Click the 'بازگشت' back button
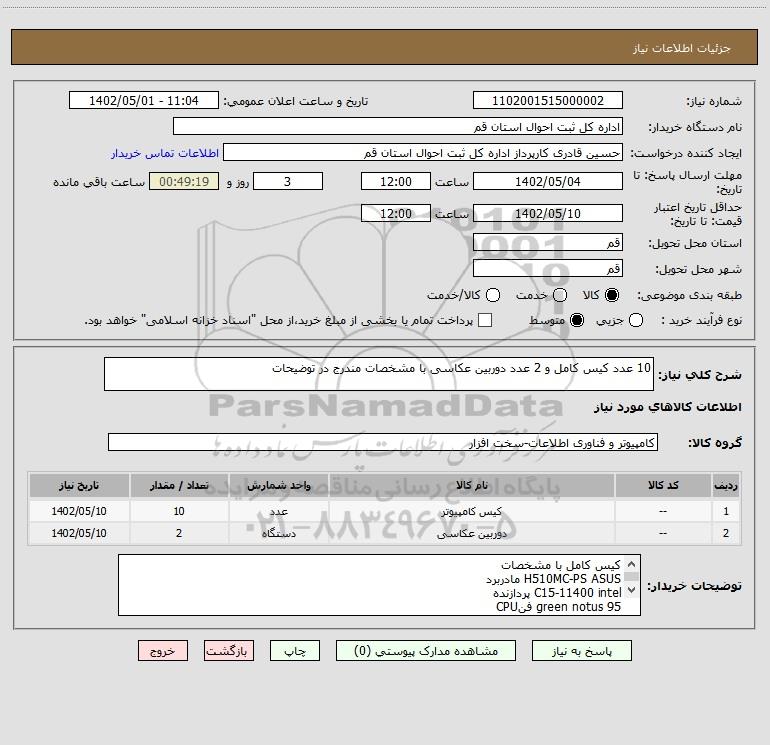Screen dimensions: 770x745 click(229, 651)
